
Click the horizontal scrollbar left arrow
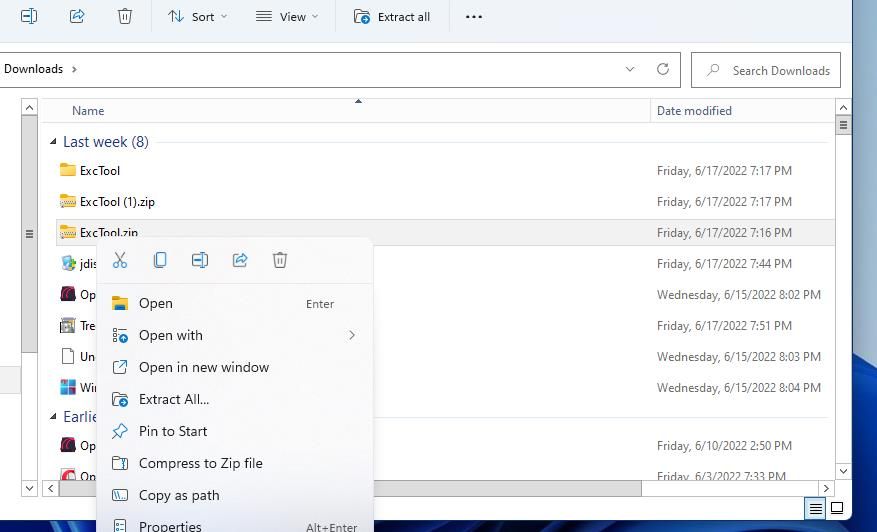pyautogui.click(x=50, y=488)
